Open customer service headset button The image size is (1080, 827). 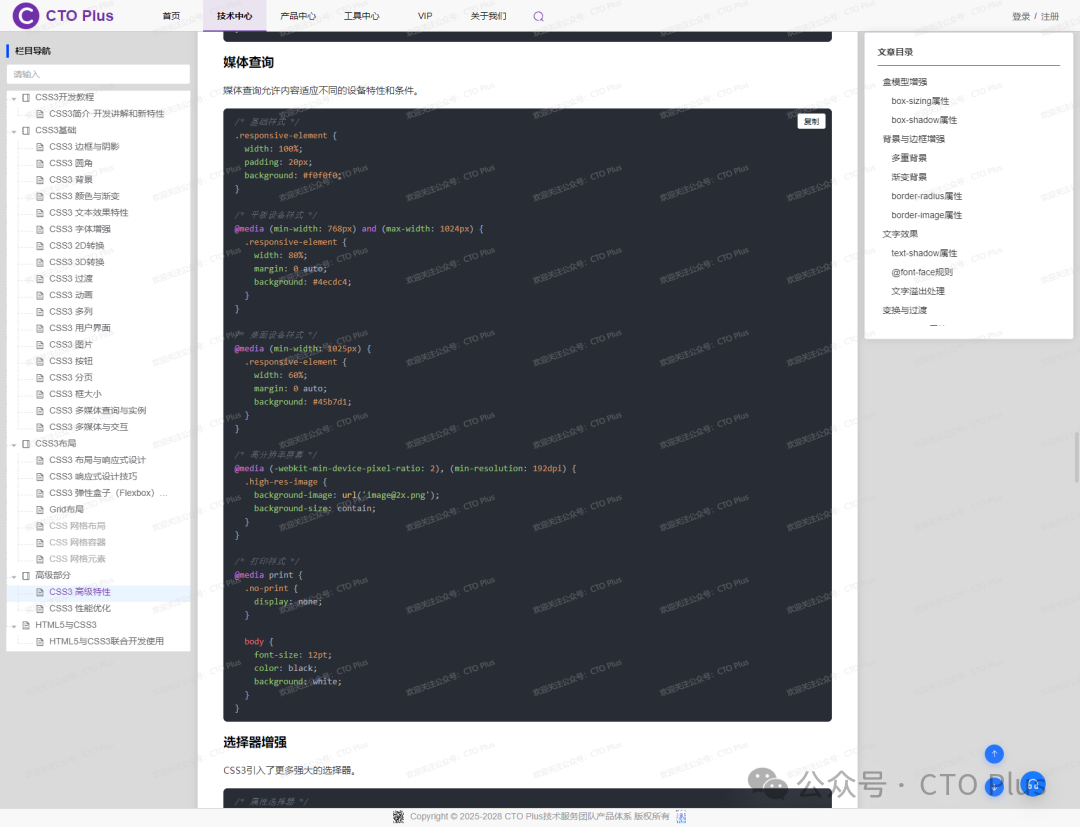point(1033,784)
